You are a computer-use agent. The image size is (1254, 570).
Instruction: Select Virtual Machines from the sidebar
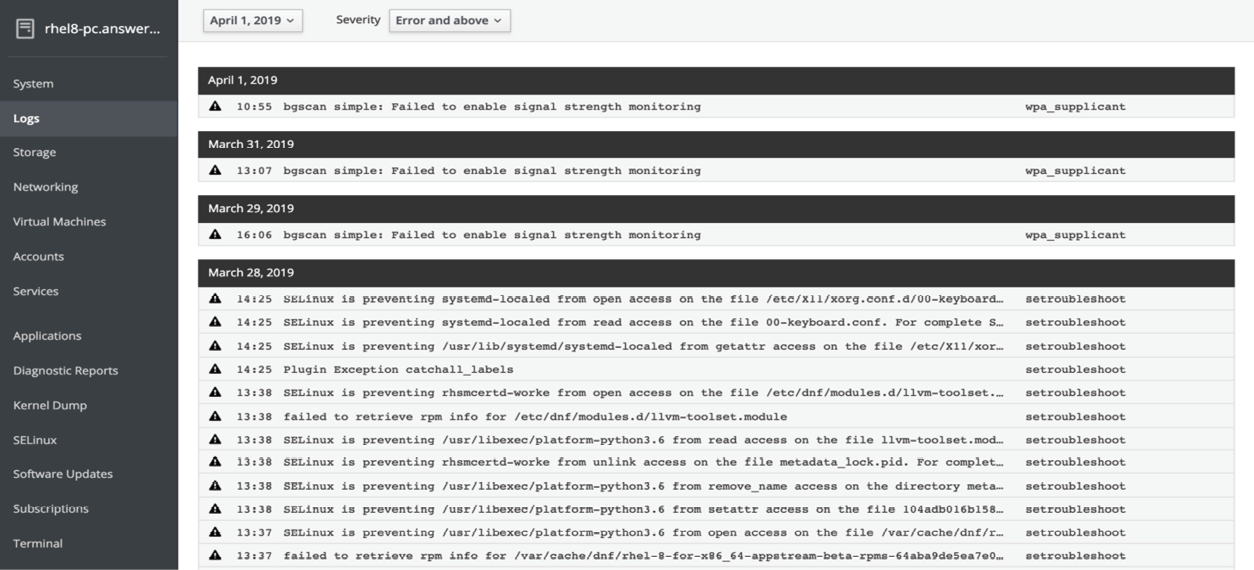click(59, 222)
